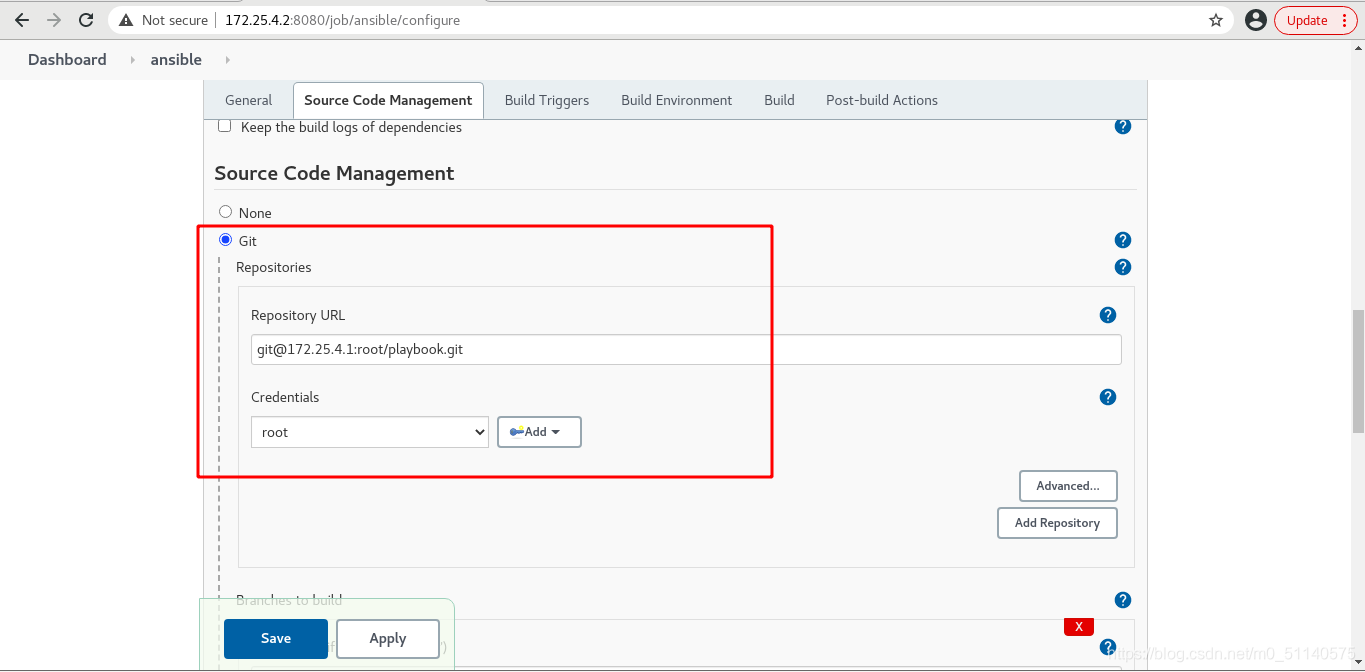Open the ansible breadcrumb link

click(176, 60)
